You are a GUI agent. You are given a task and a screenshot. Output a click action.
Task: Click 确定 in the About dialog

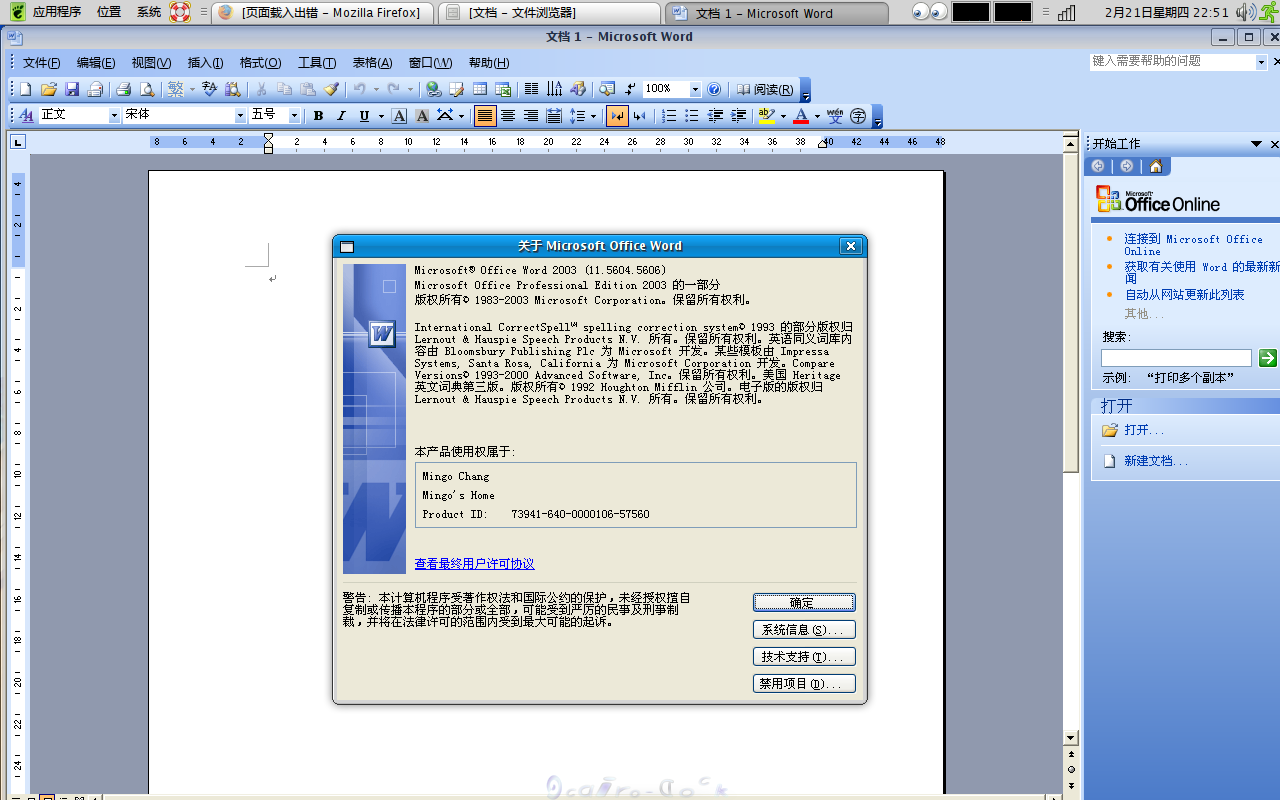[804, 603]
